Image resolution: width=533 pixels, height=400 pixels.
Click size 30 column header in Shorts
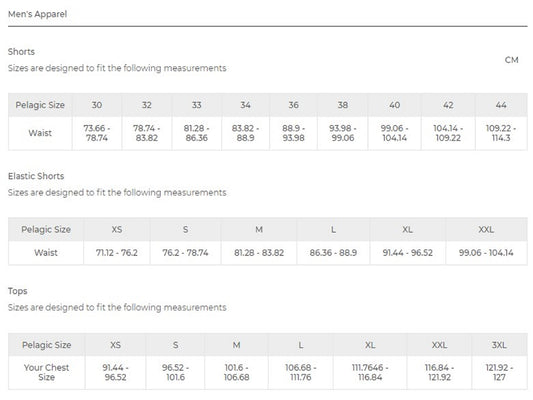(x=97, y=105)
